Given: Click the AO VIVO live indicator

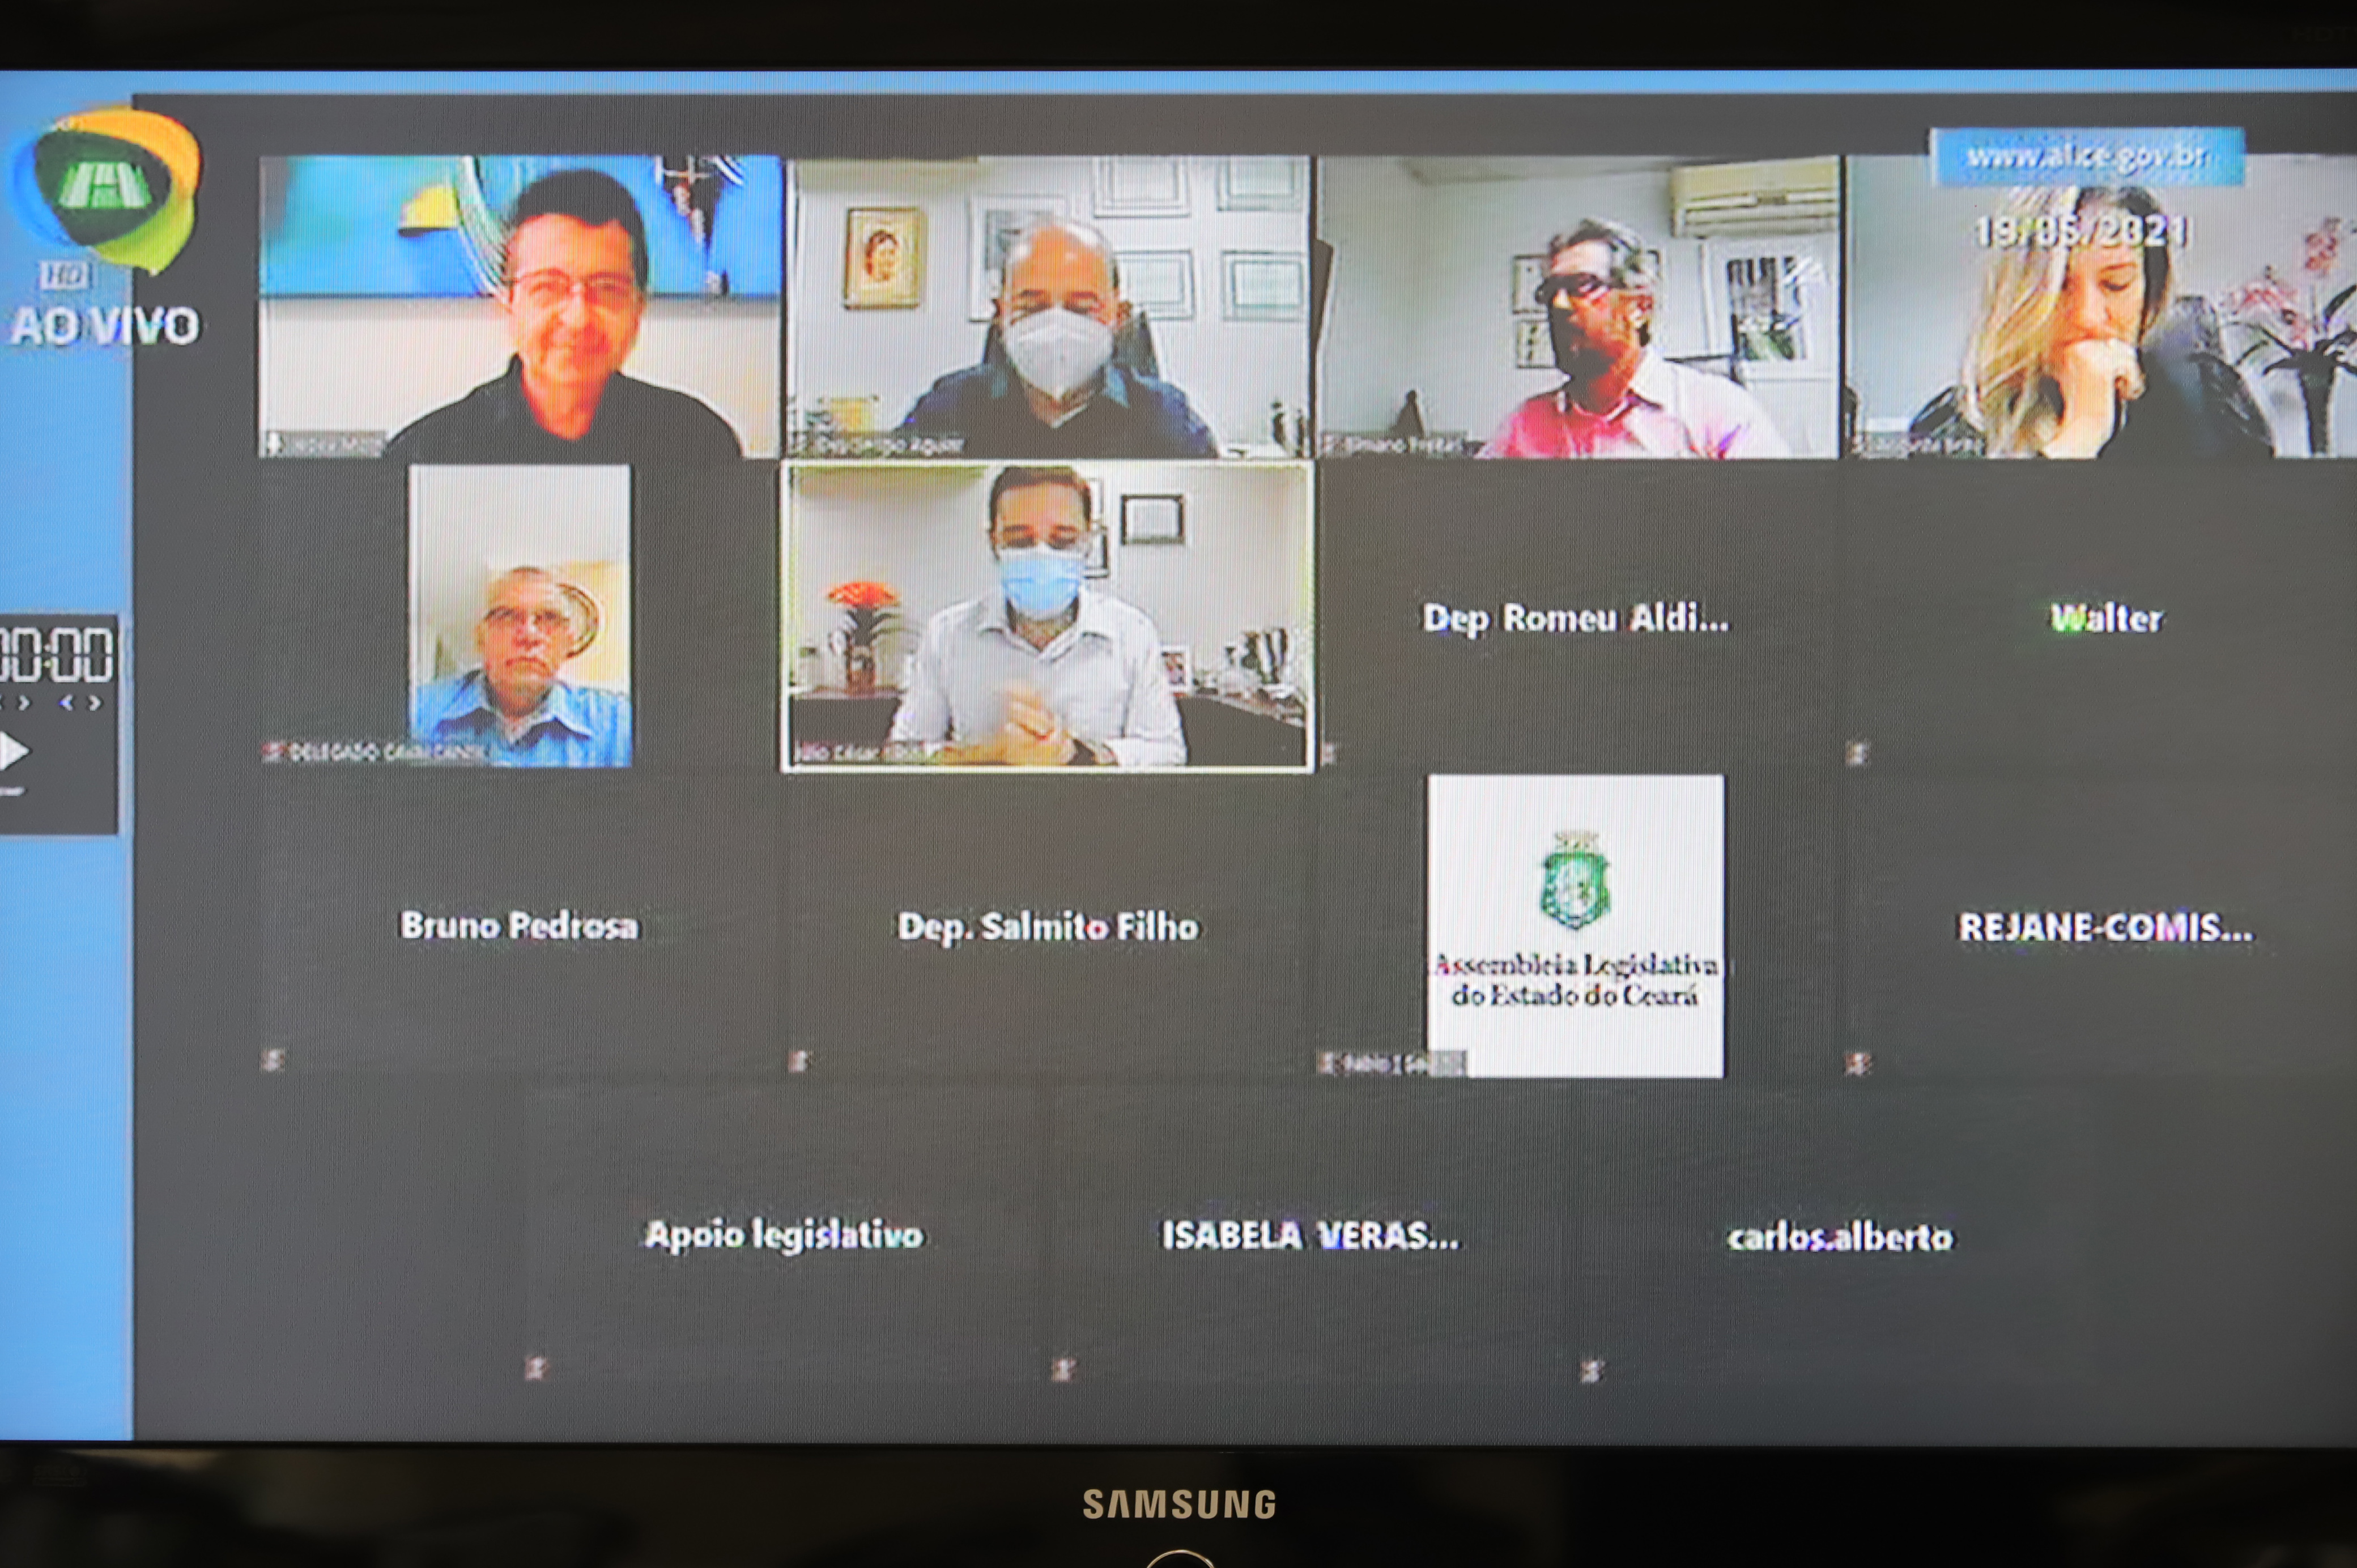Looking at the screenshot, I should click(x=105, y=326).
